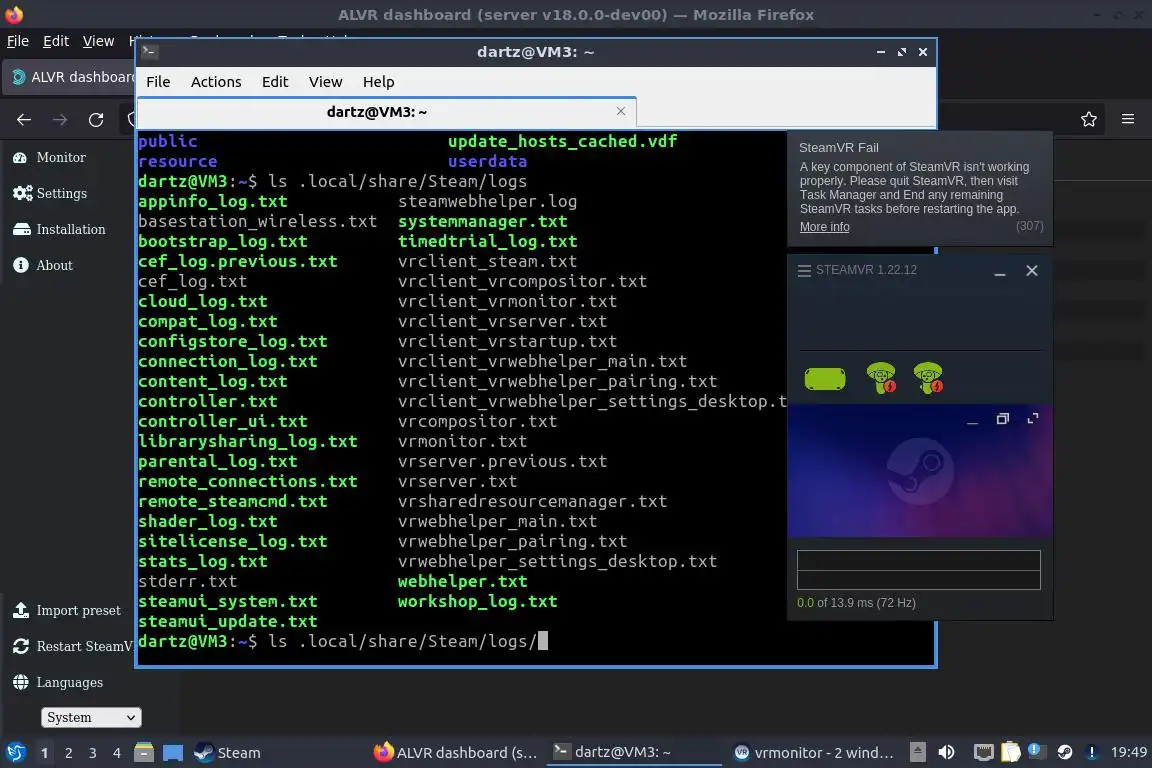Open Firefox Edit menu
Image resolution: width=1152 pixels, height=768 pixels.
56,41
